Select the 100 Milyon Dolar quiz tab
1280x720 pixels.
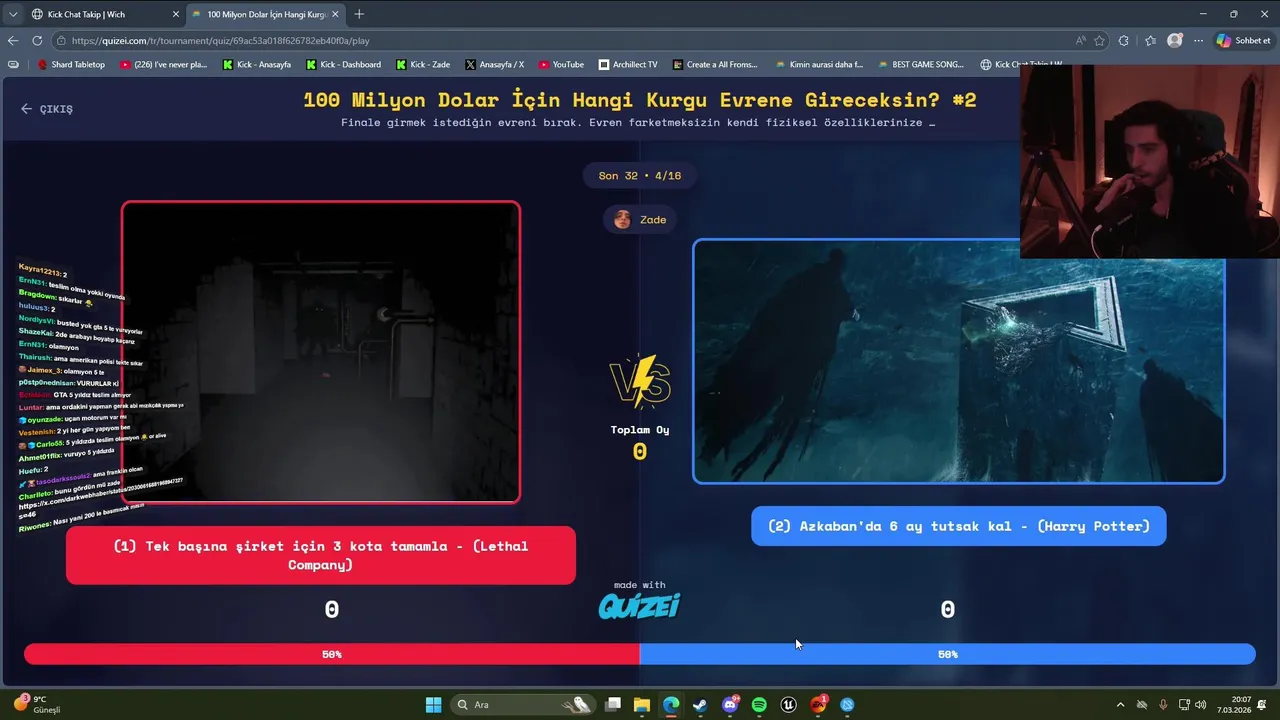265,14
